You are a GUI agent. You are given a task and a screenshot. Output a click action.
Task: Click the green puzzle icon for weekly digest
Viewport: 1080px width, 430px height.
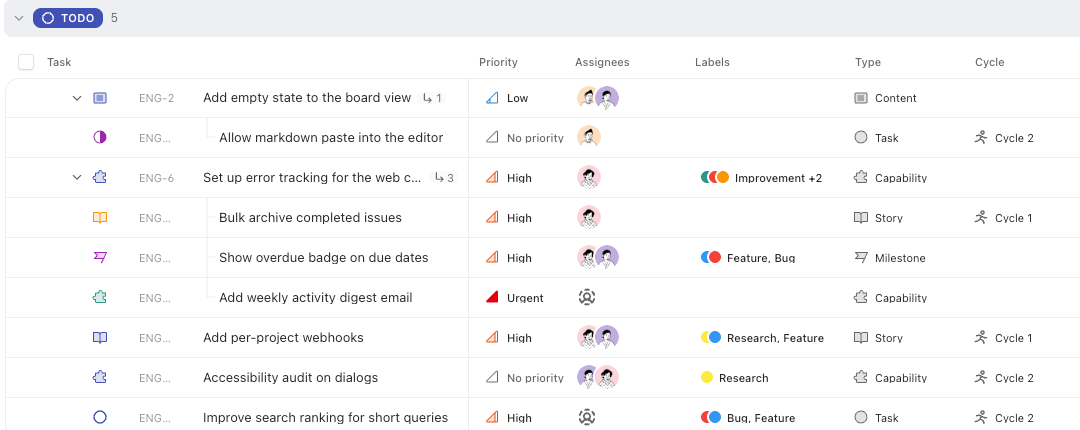tap(100, 297)
